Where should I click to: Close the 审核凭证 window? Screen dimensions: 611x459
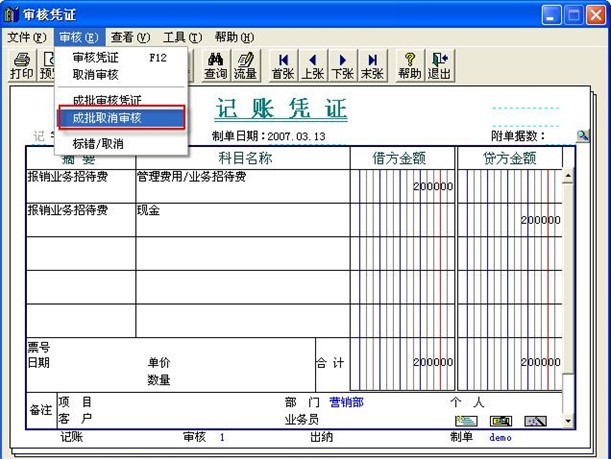(596, 15)
